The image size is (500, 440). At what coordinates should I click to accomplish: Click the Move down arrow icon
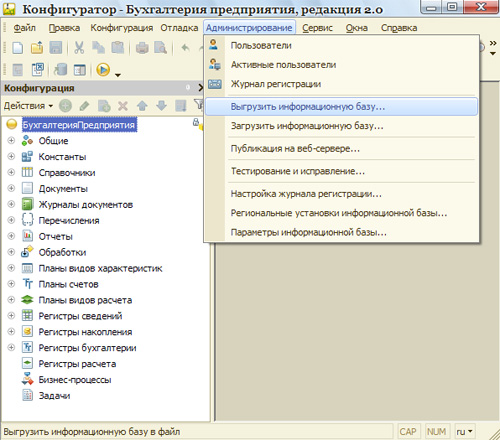coord(161,106)
